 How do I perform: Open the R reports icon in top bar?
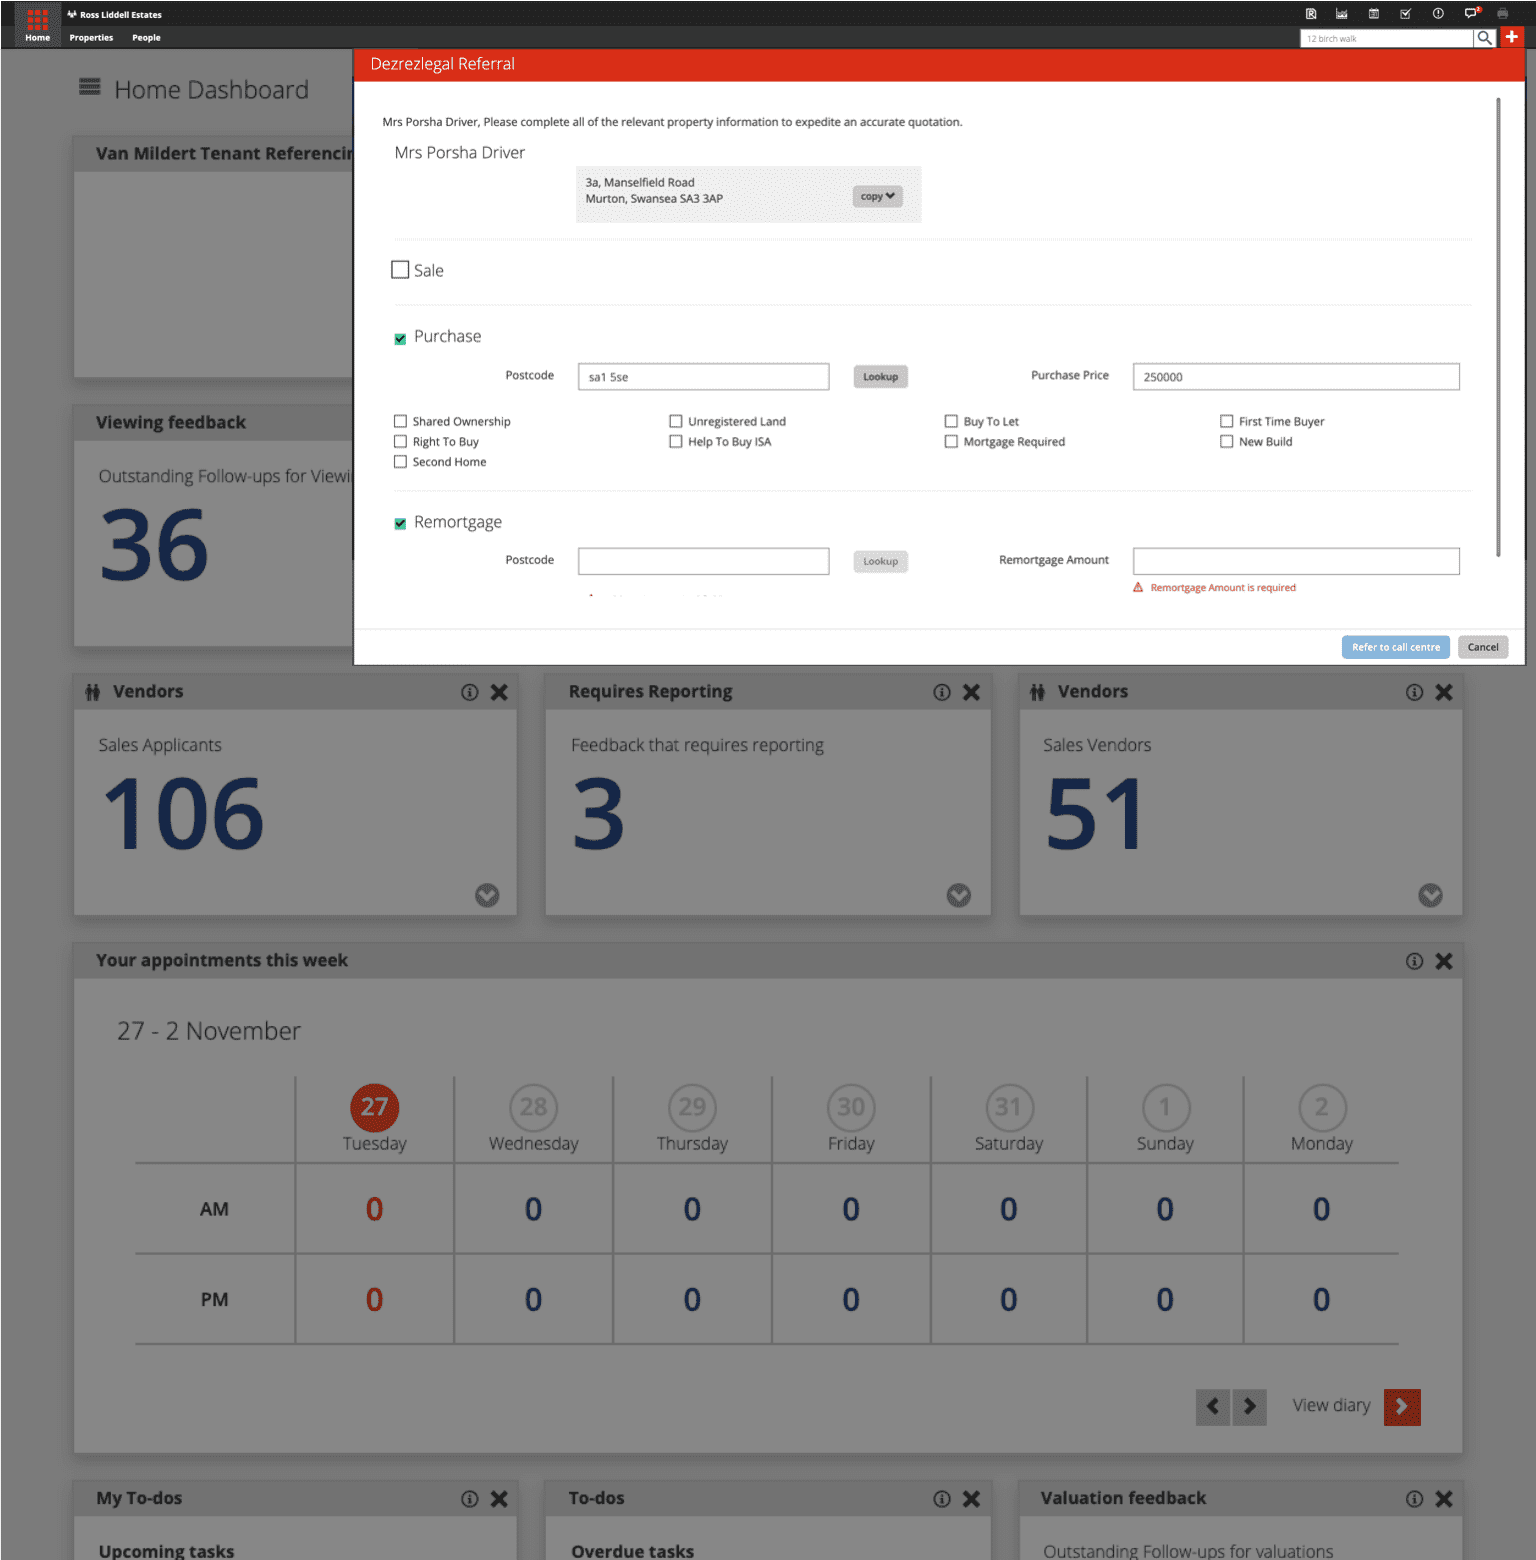[x=1311, y=14]
